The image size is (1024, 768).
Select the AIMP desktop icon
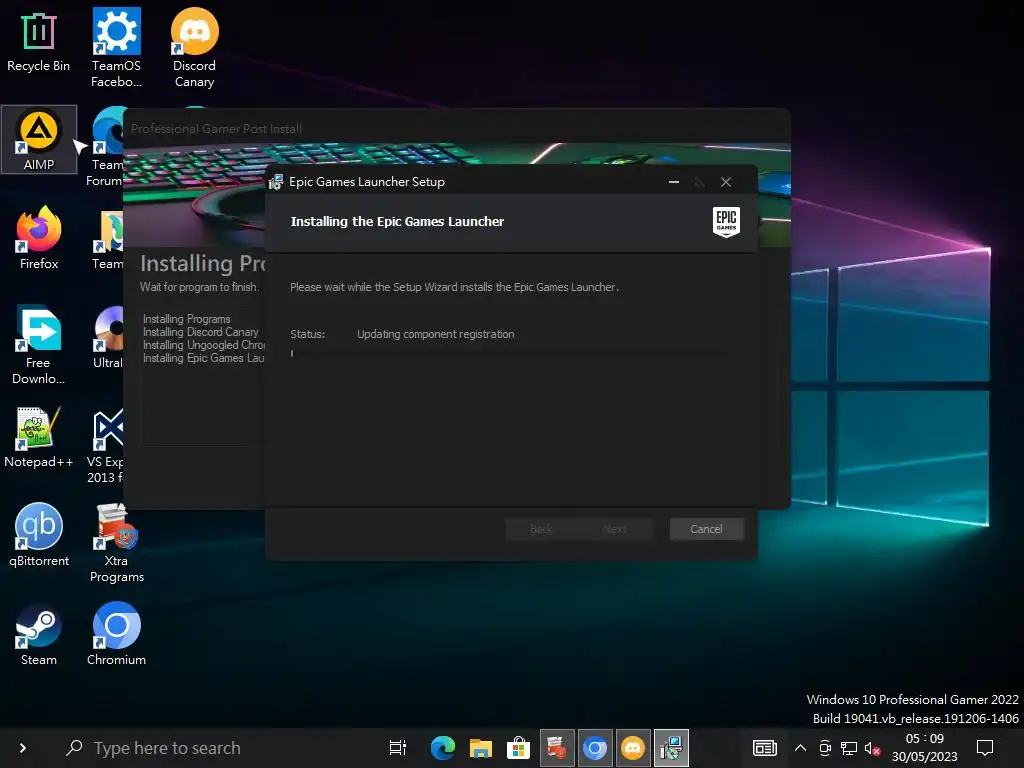tap(39, 140)
